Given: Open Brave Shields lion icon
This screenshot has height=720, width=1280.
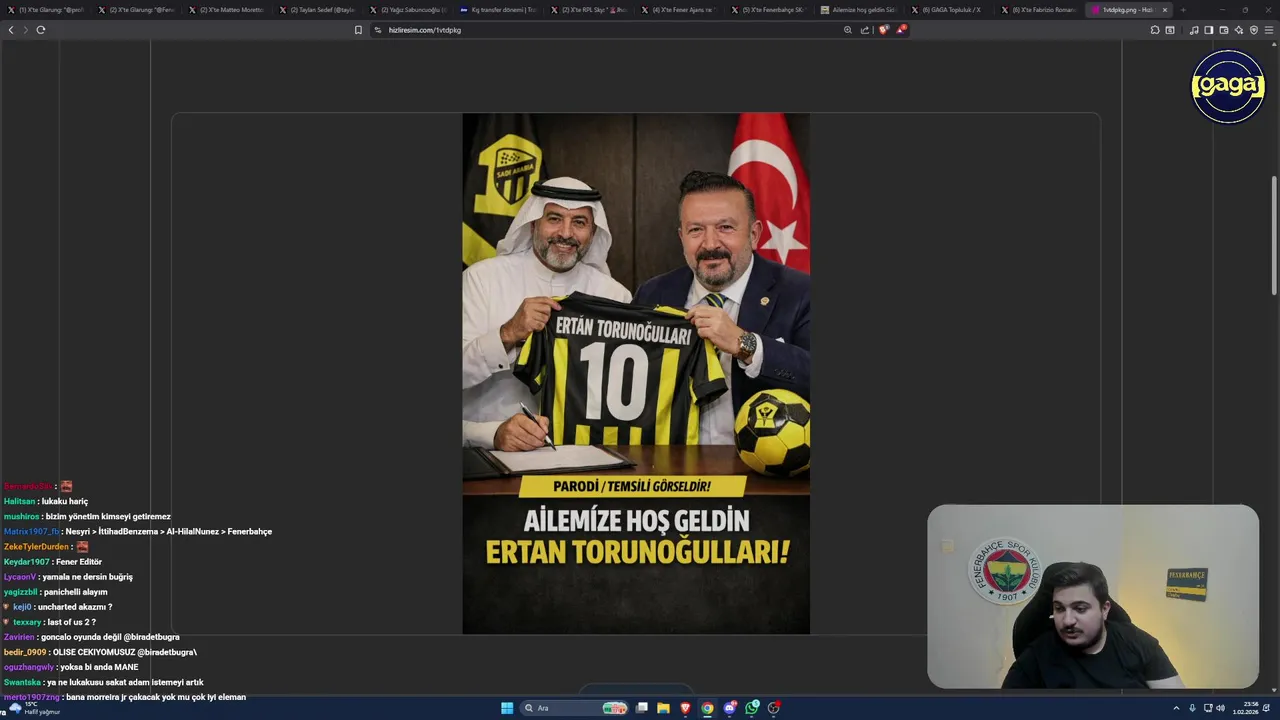Looking at the screenshot, I should [x=883, y=30].
